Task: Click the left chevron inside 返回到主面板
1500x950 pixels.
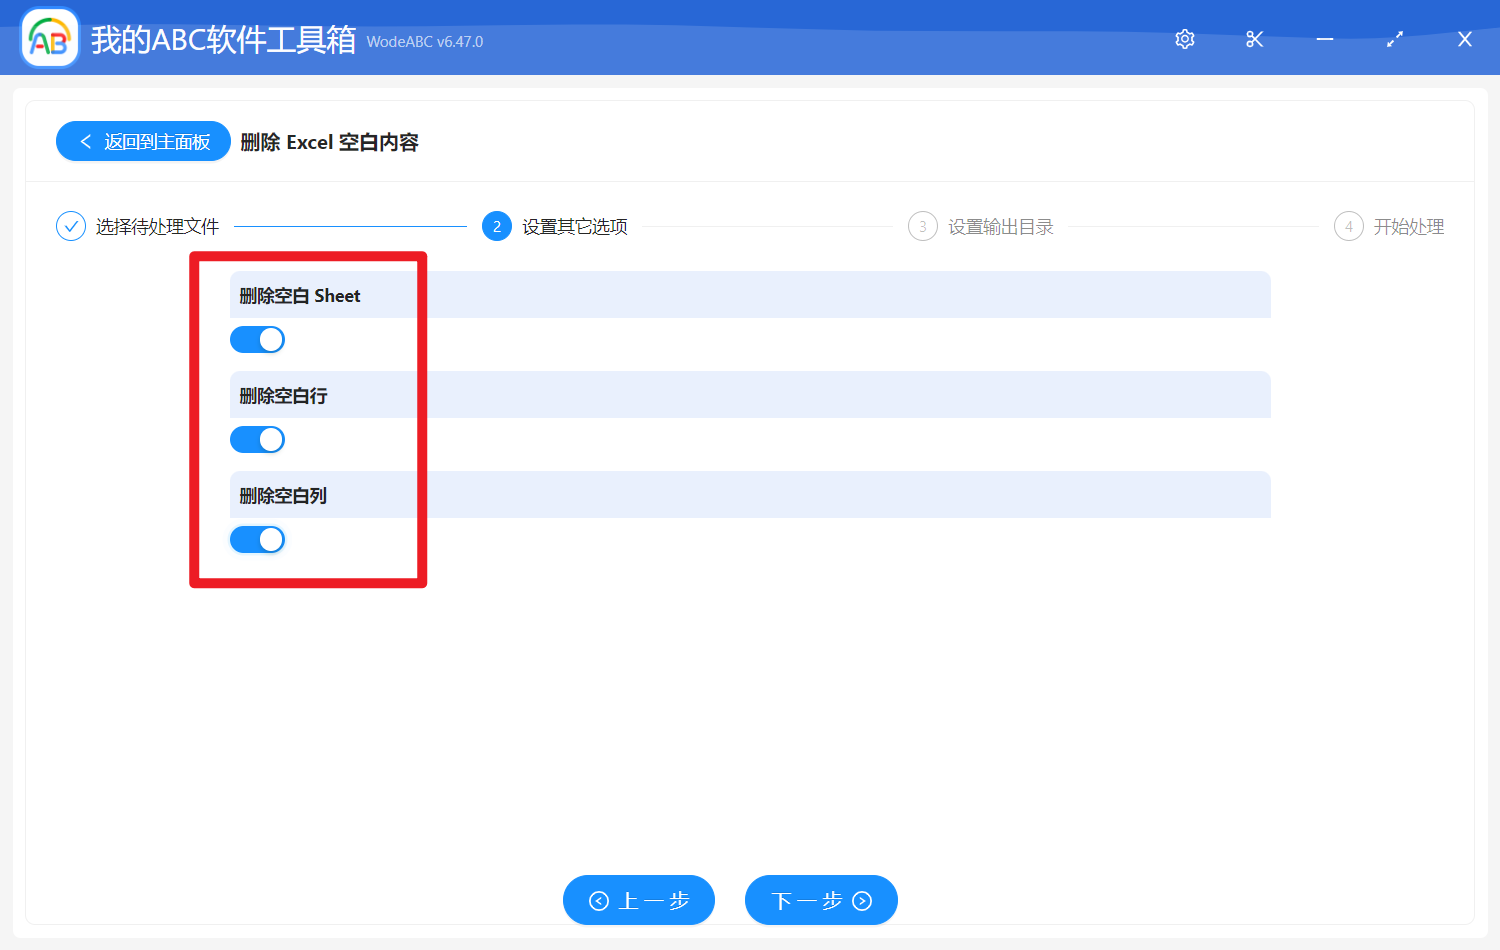Action: [85, 141]
